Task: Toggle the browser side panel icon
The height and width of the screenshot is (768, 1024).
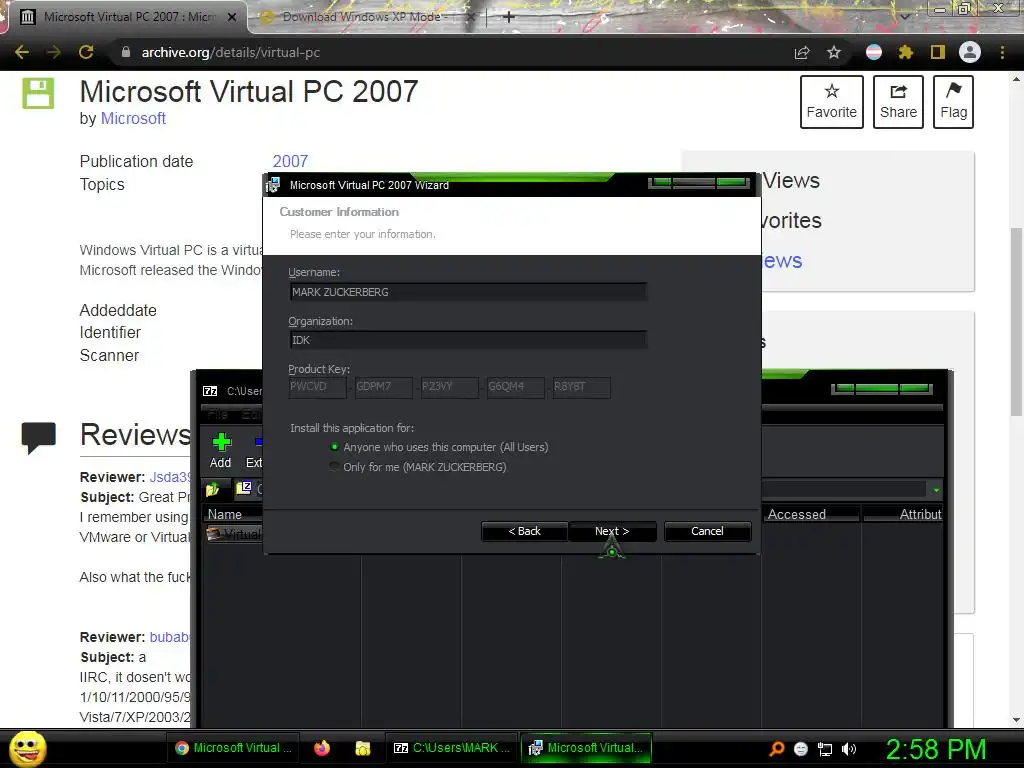Action: (x=938, y=52)
